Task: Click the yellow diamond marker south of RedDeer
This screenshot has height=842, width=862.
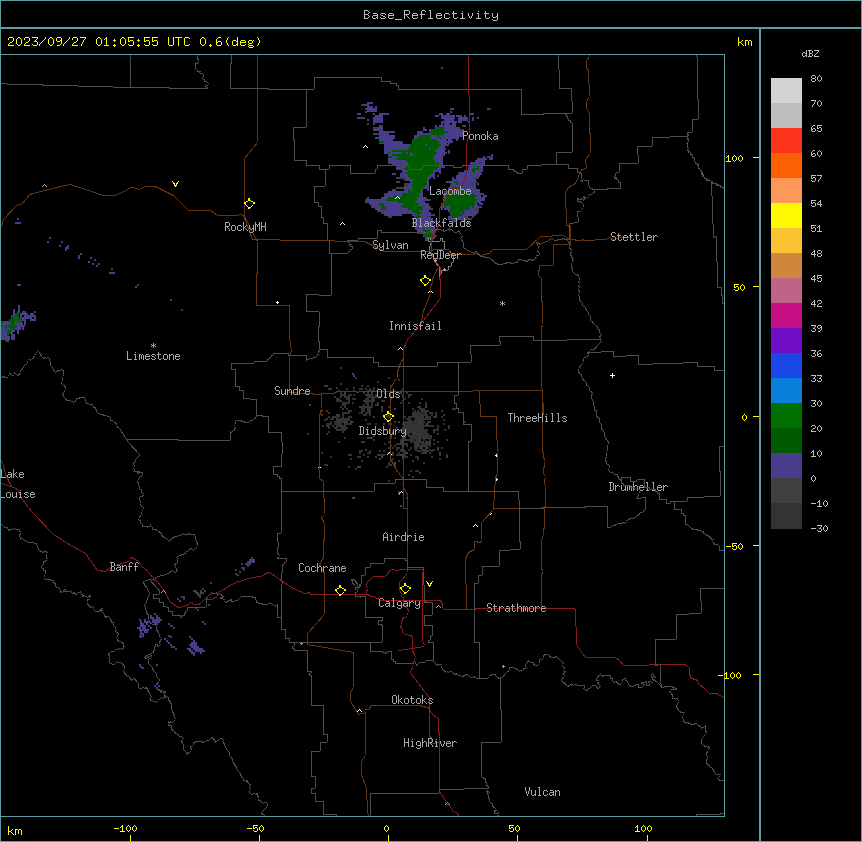Action: (x=425, y=281)
